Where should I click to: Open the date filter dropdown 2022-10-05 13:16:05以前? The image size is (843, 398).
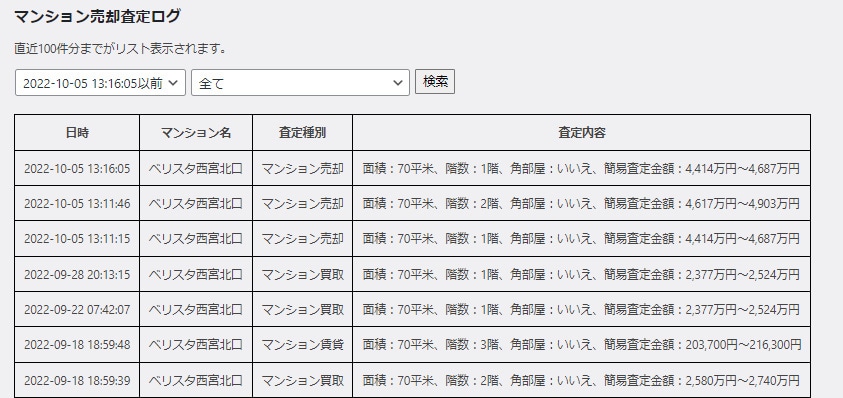[101, 83]
